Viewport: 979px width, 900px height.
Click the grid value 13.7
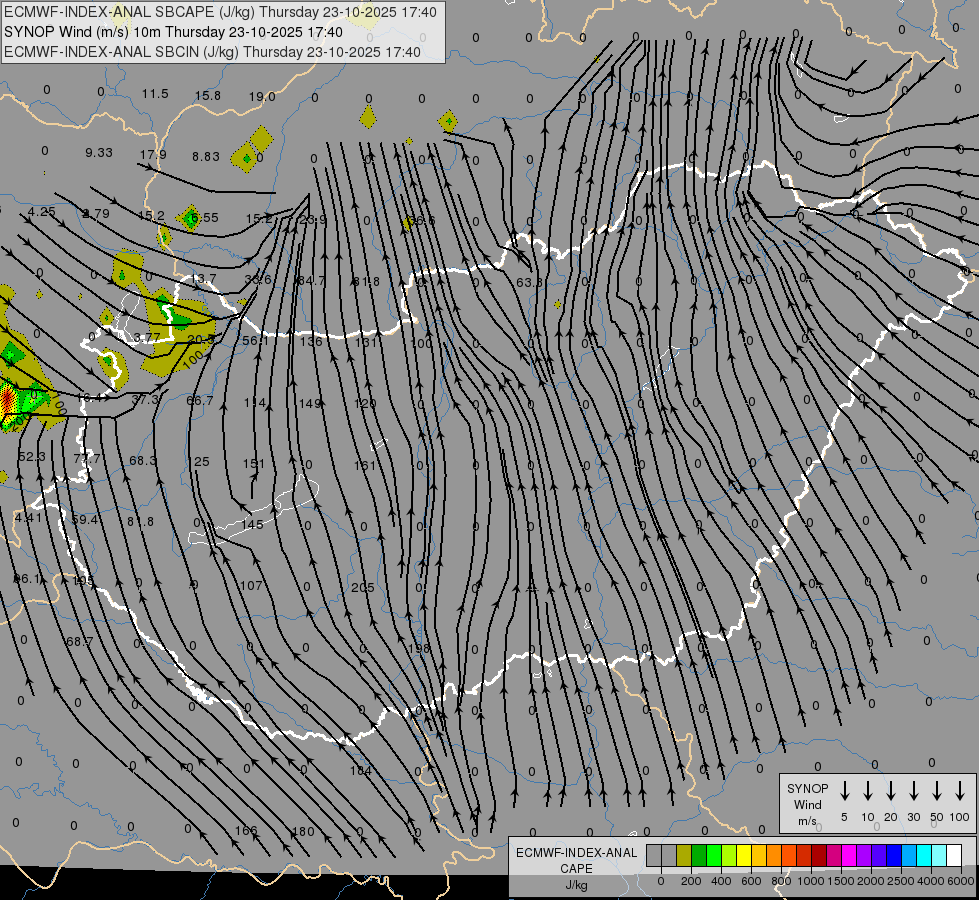coord(204,279)
